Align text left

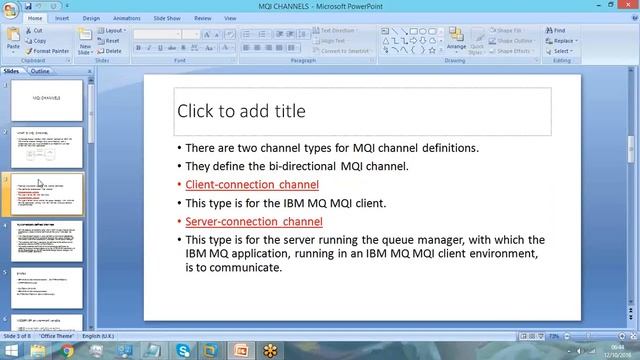pos(246,48)
